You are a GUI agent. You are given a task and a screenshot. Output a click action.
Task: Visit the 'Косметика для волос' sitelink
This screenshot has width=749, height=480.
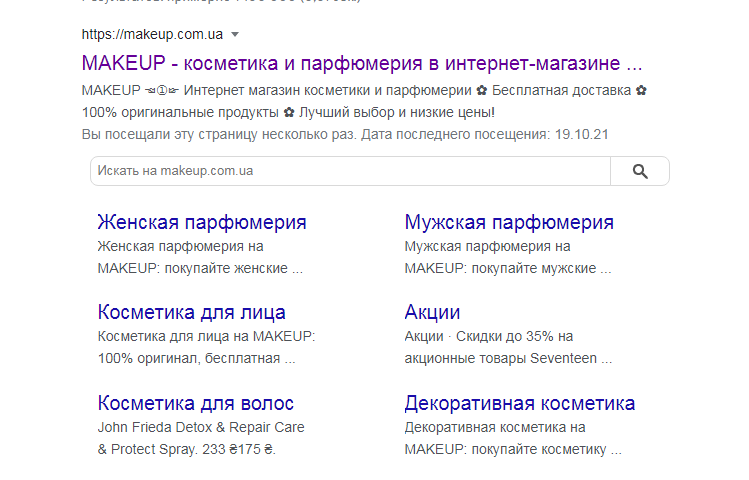coord(196,403)
